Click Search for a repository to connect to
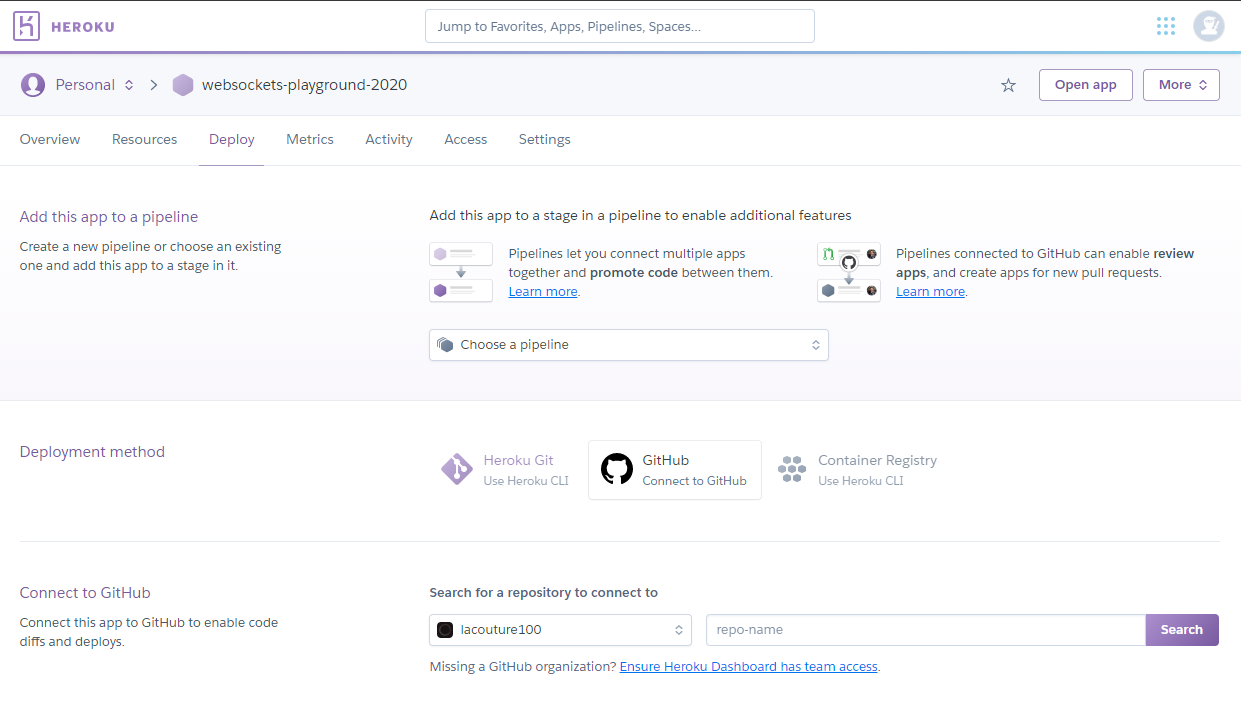Screen dimensions: 1241x722 [544, 593]
